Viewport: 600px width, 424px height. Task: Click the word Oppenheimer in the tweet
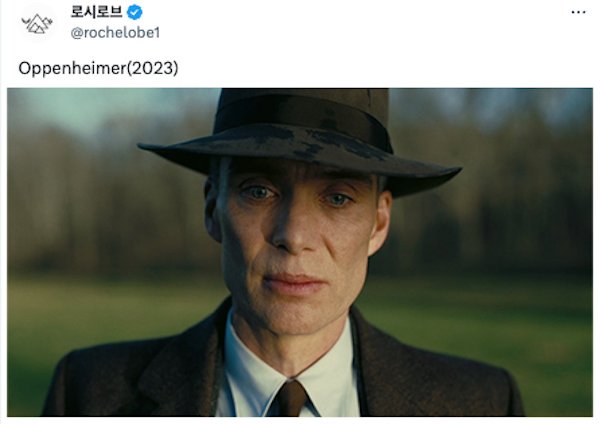72,68
